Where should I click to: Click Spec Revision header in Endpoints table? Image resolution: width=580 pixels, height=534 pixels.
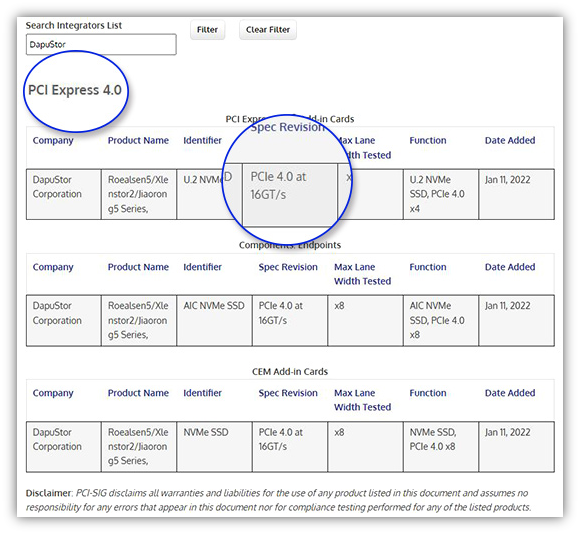point(288,267)
